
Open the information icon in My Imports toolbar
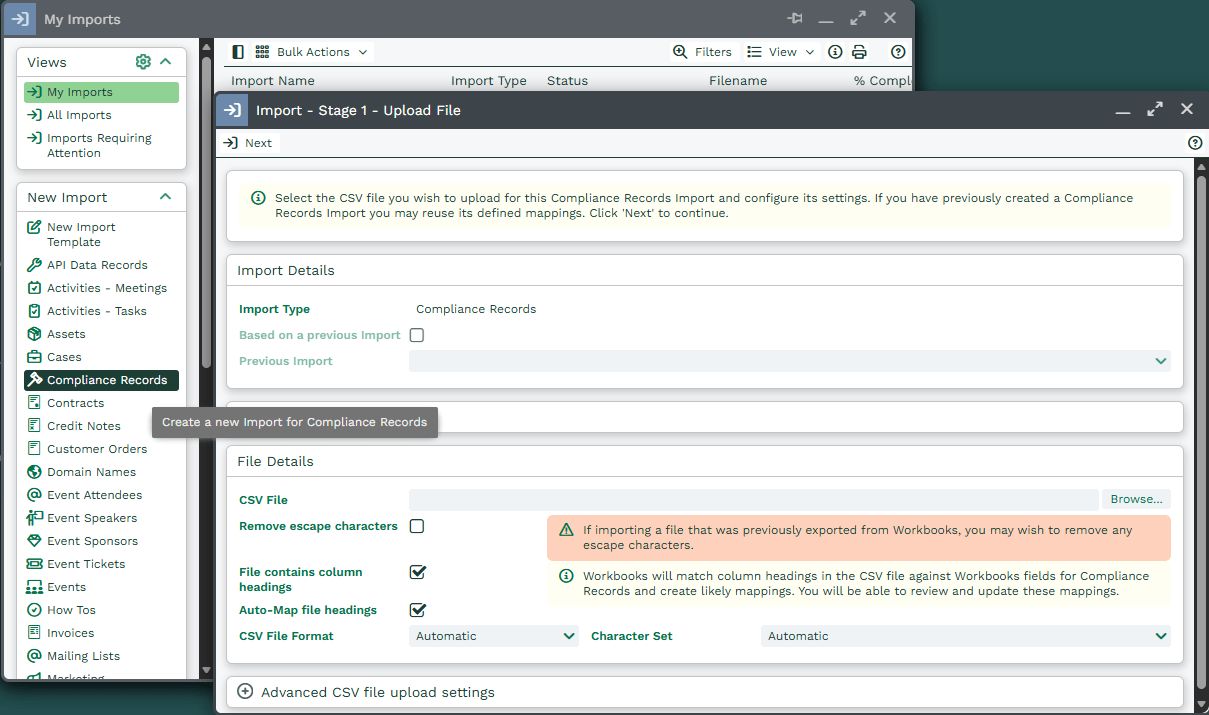coord(835,52)
